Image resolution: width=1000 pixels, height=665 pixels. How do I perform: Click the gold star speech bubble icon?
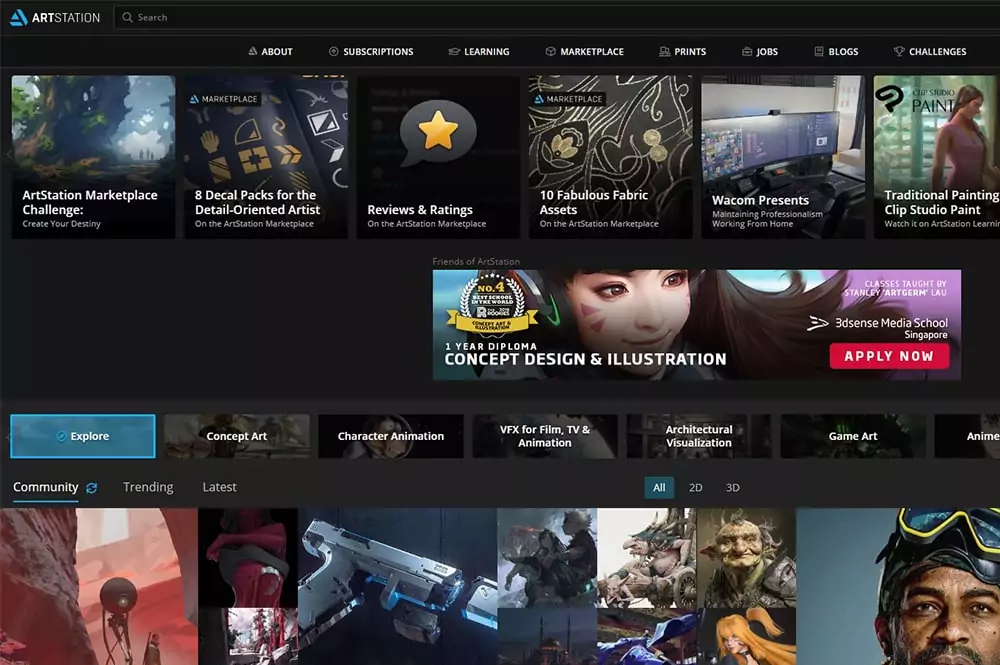[x=438, y=132]
